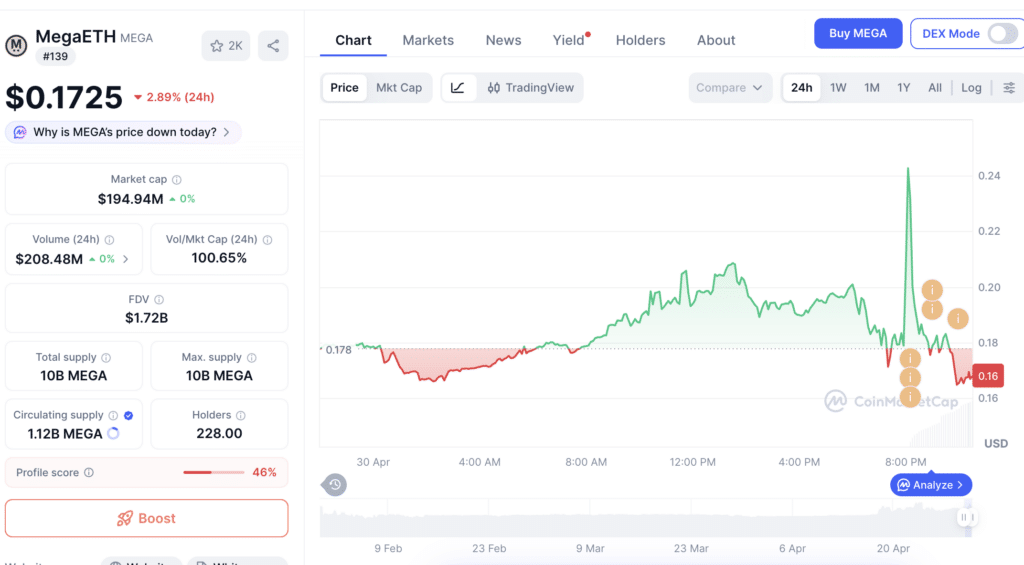The image size is (1024, 565).
Task: Click the Profile score progress bar
Action: pos(214,472)
